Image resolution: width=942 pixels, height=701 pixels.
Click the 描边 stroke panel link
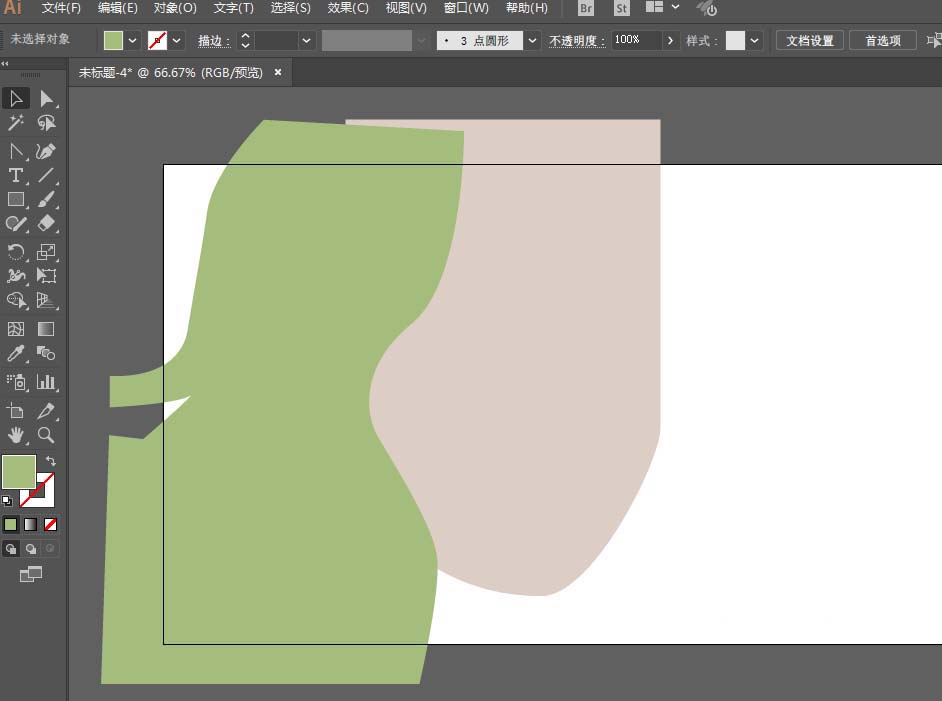tap(214, 40)
